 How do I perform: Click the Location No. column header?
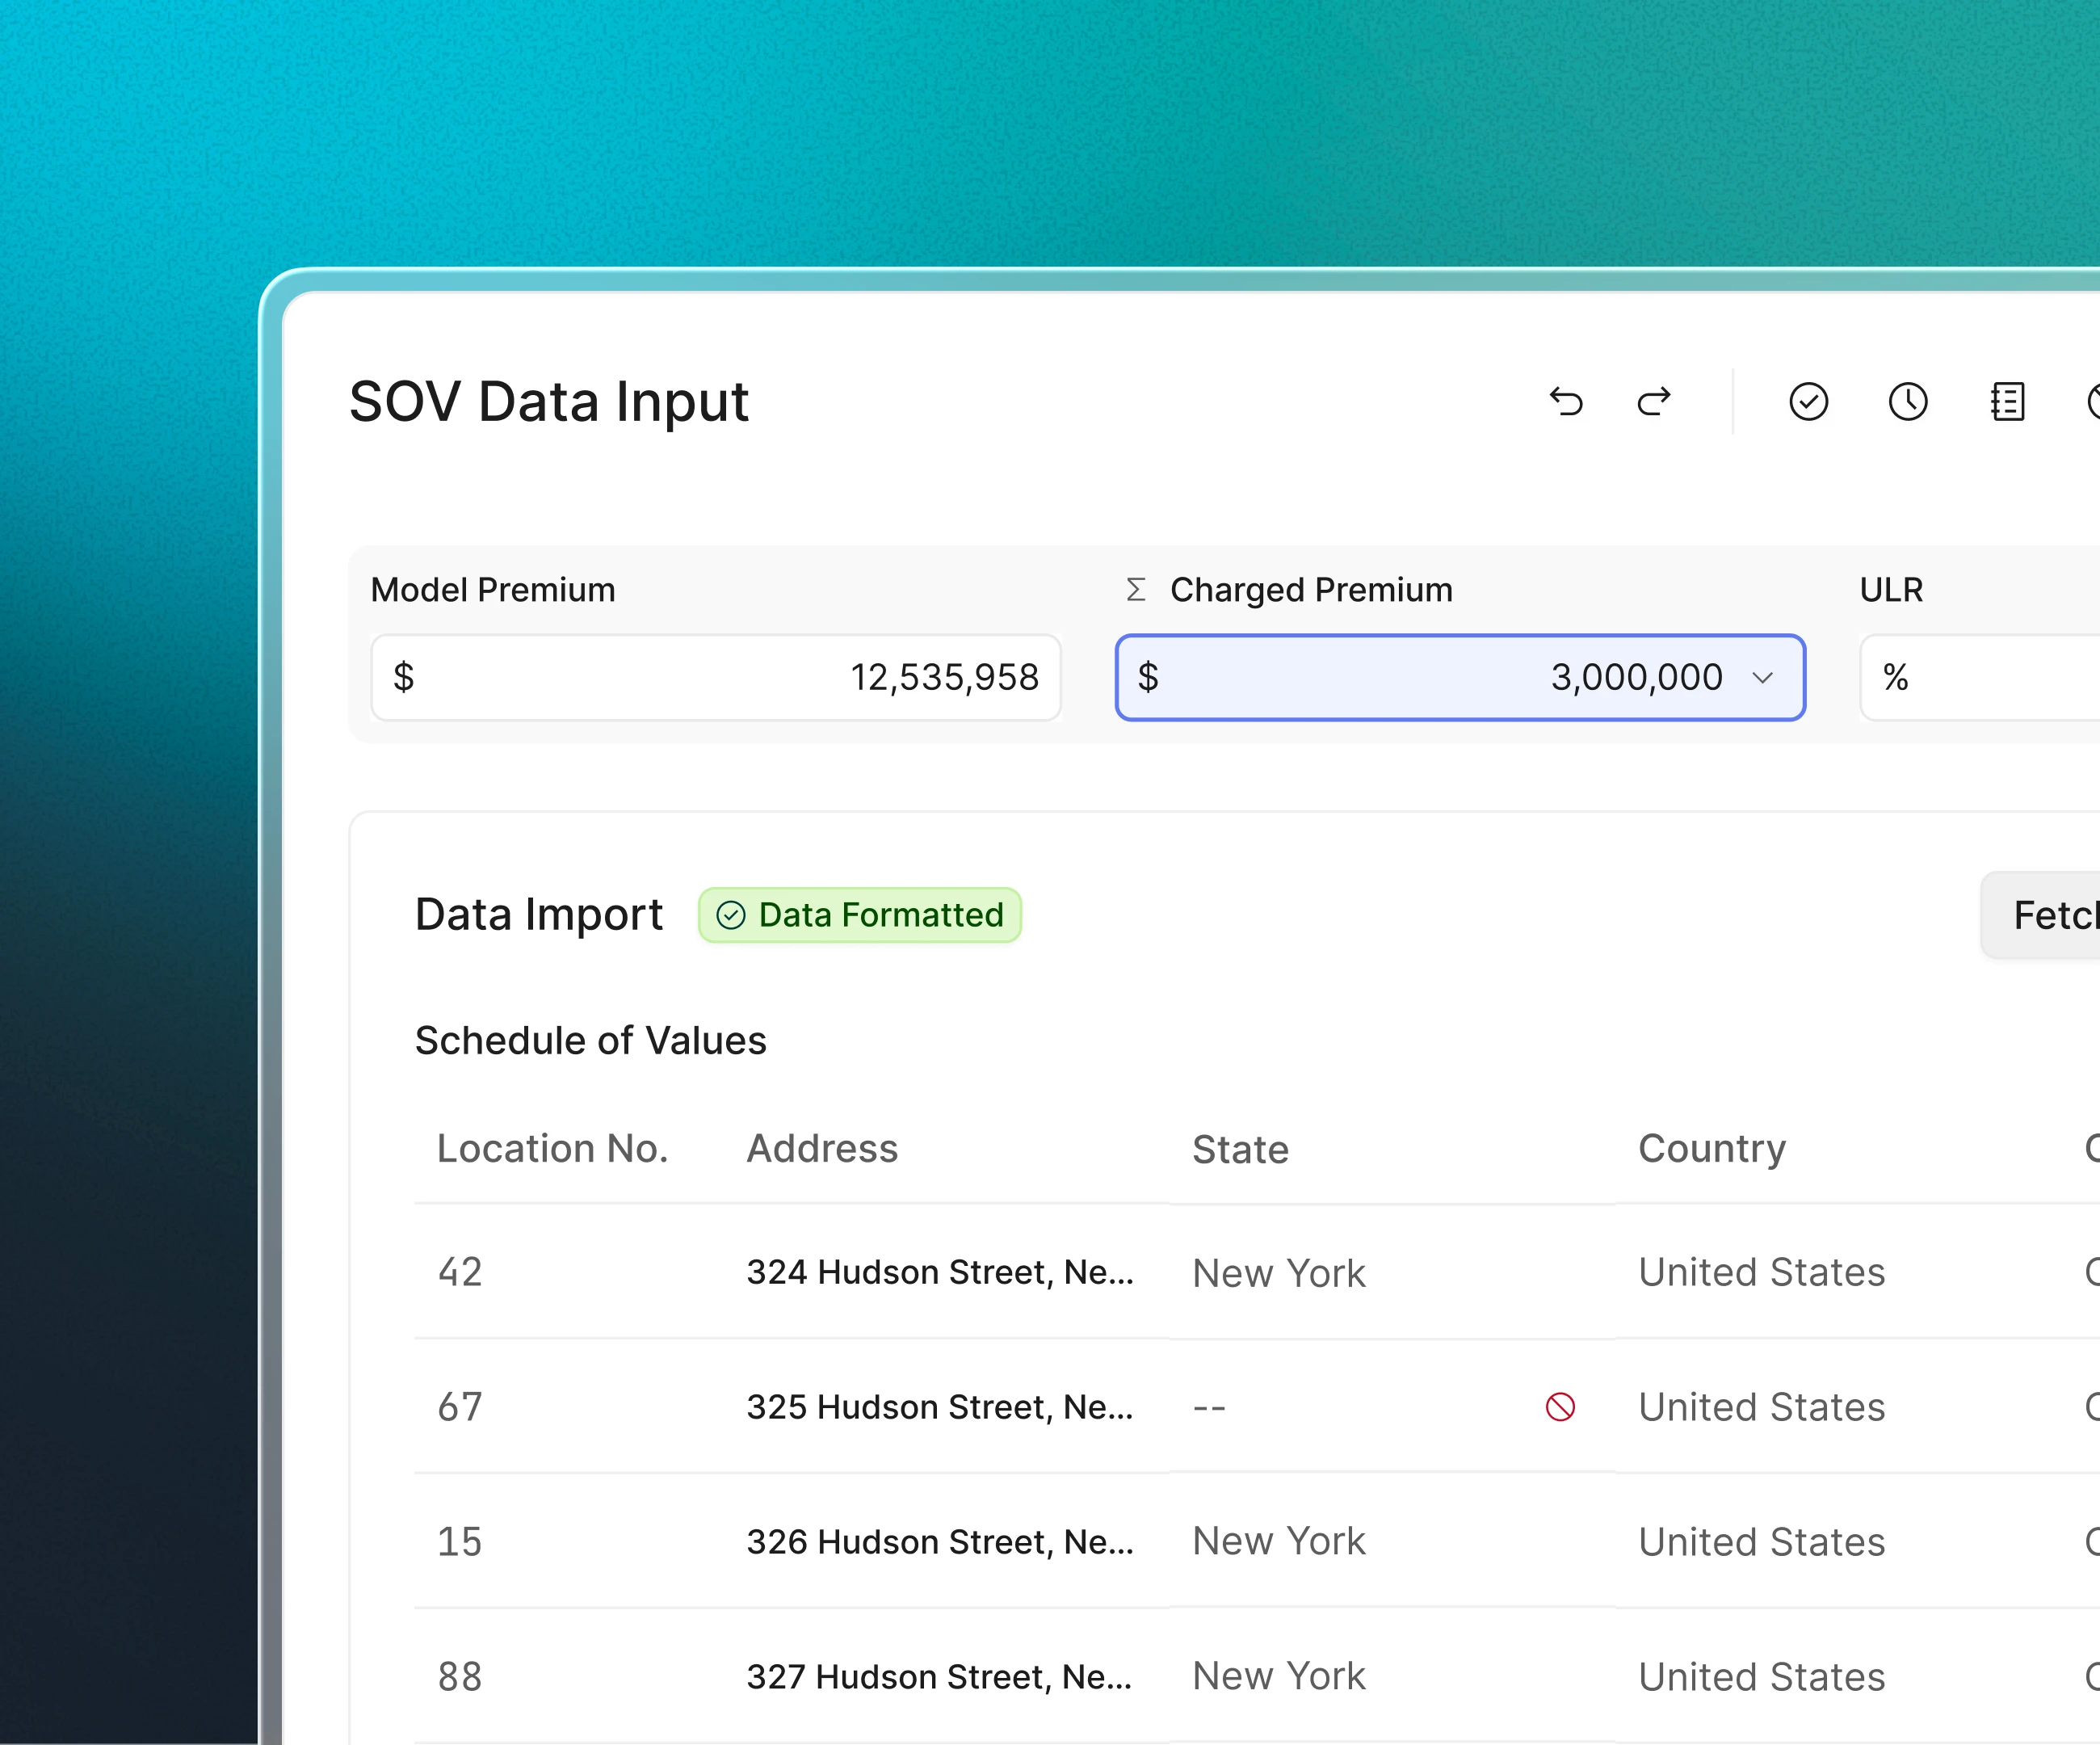[553, 1149]
